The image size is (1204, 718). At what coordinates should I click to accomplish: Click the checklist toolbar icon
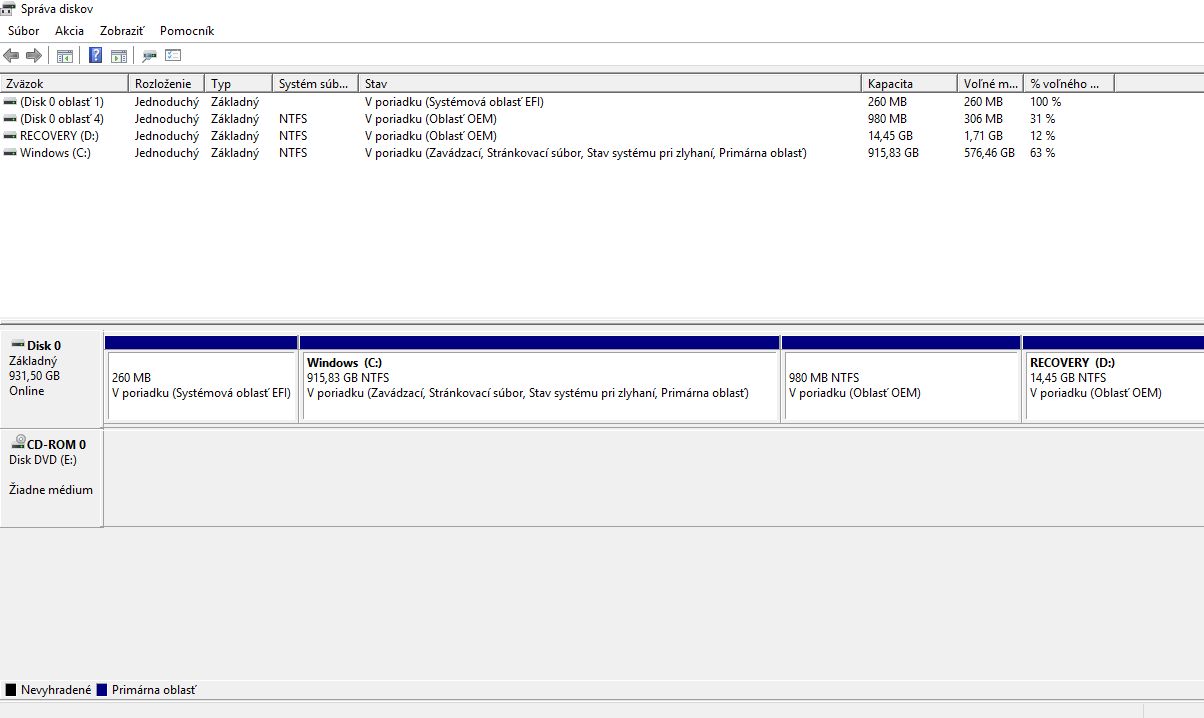point(173,56)
